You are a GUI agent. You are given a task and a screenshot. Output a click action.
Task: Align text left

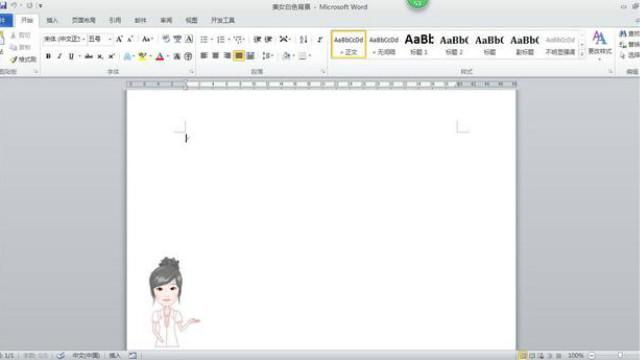[x=204, y=56]
